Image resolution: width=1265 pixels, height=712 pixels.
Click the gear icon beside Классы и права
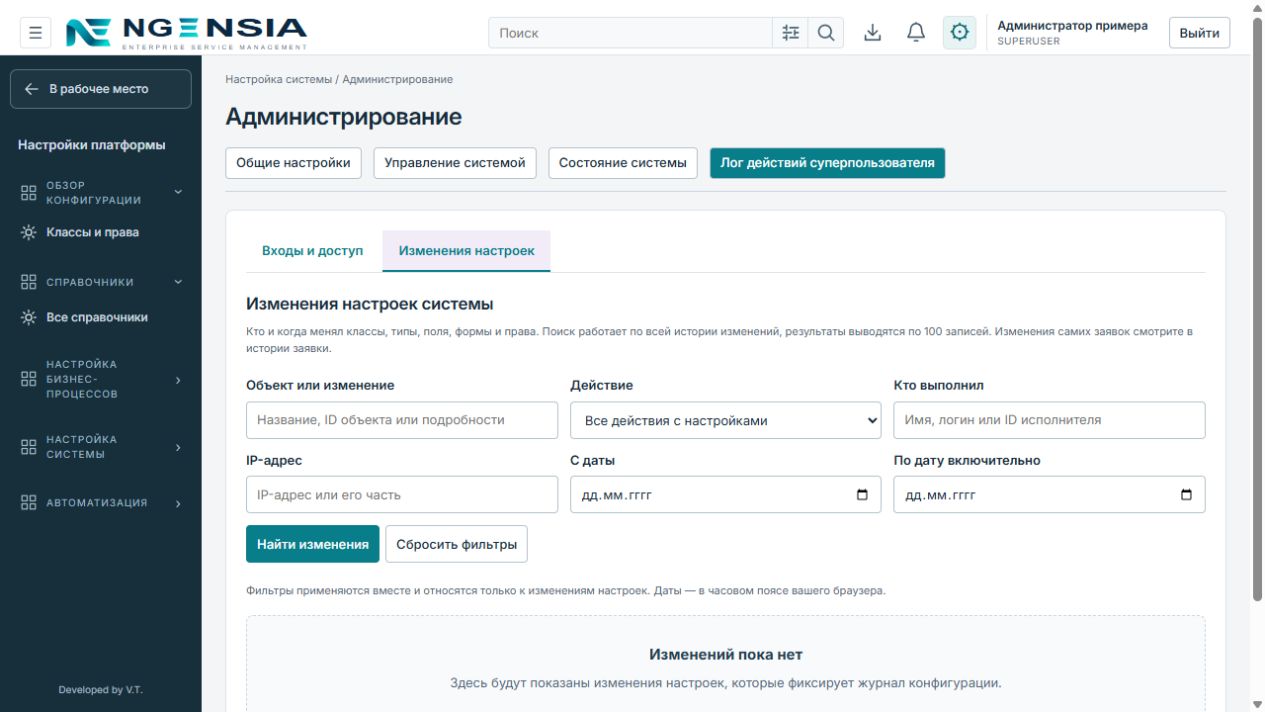click(x=28, y=232)
